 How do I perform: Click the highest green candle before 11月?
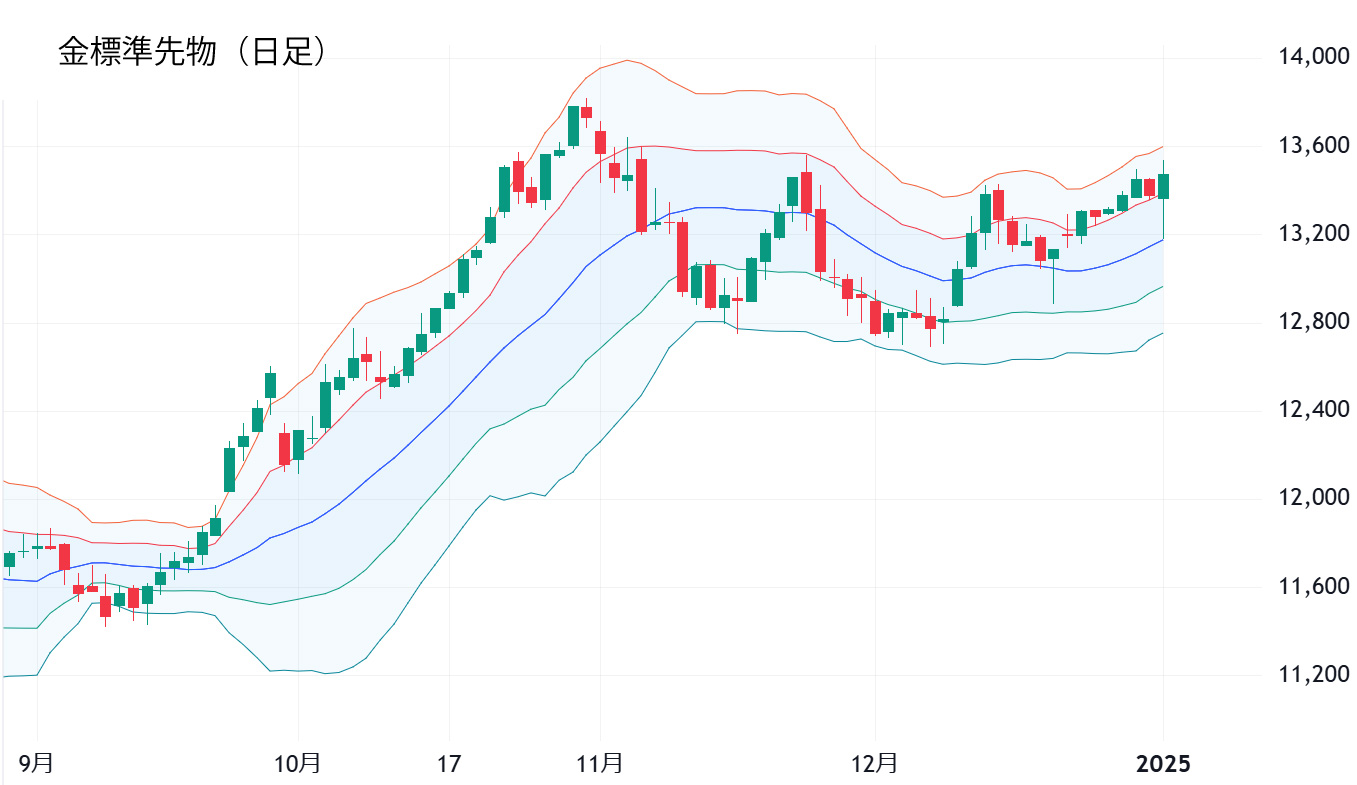click(x=573, y=125)
